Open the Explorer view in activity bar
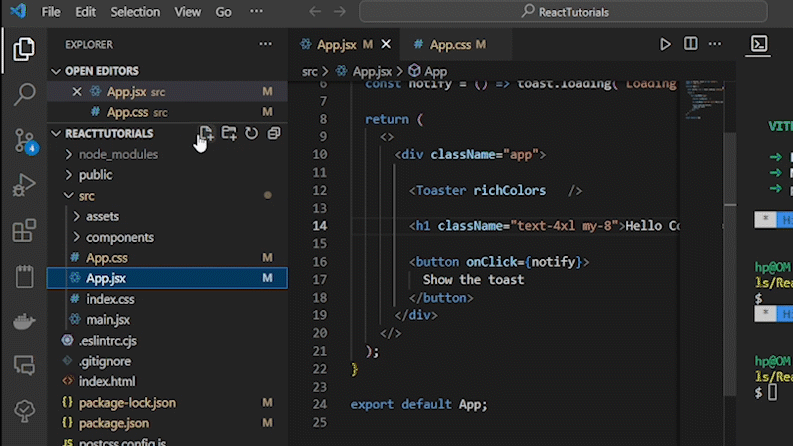 point(24,49)
